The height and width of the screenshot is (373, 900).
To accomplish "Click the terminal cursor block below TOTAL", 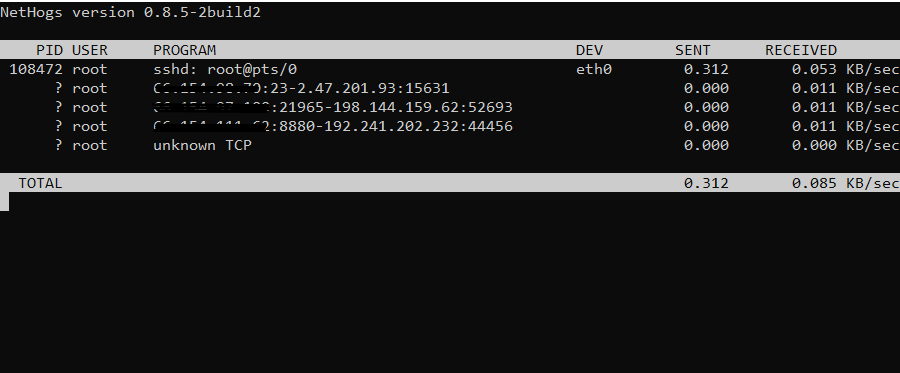I will (5, 201).
